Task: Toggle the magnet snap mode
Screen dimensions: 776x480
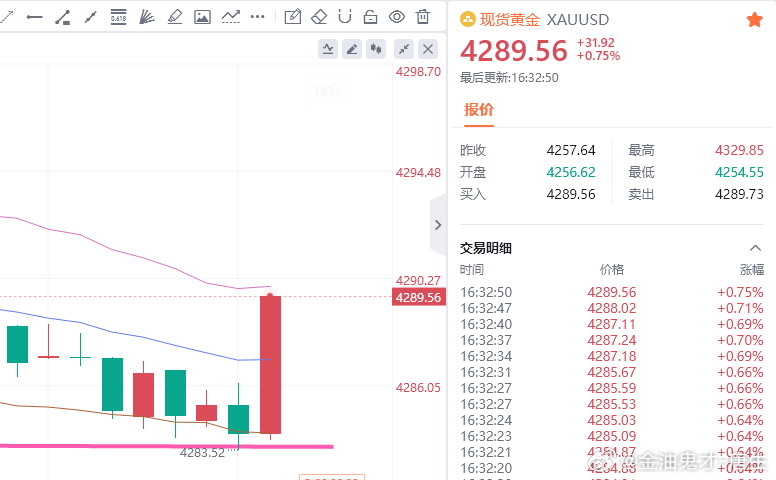Action: point(345,16)
